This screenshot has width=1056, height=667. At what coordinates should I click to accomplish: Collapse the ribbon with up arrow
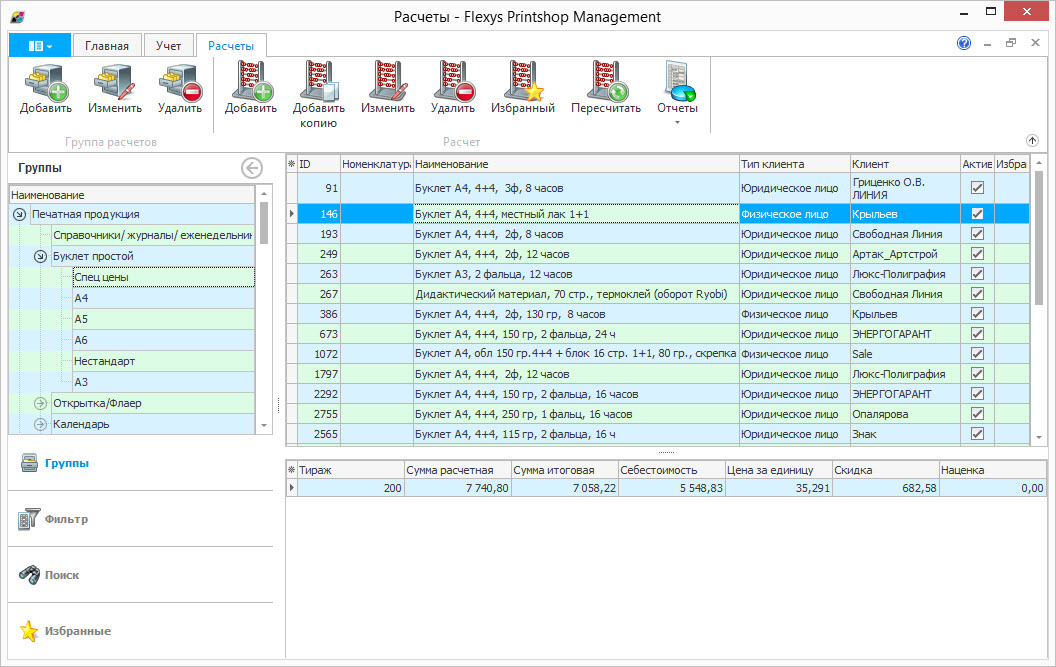tap(1032, 140)
